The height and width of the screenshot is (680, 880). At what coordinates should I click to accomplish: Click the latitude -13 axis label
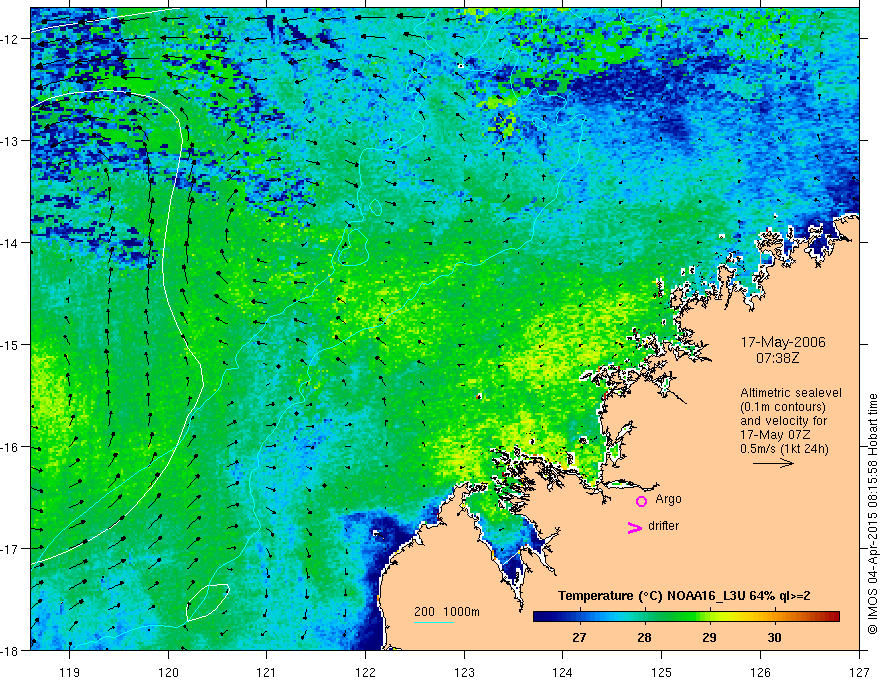(11, 141)
